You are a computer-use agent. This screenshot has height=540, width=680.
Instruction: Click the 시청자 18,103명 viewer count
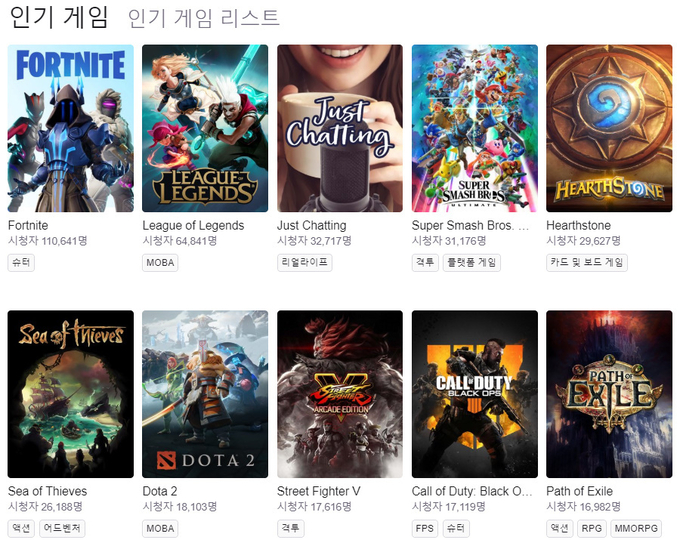click(x=180, y=507)
